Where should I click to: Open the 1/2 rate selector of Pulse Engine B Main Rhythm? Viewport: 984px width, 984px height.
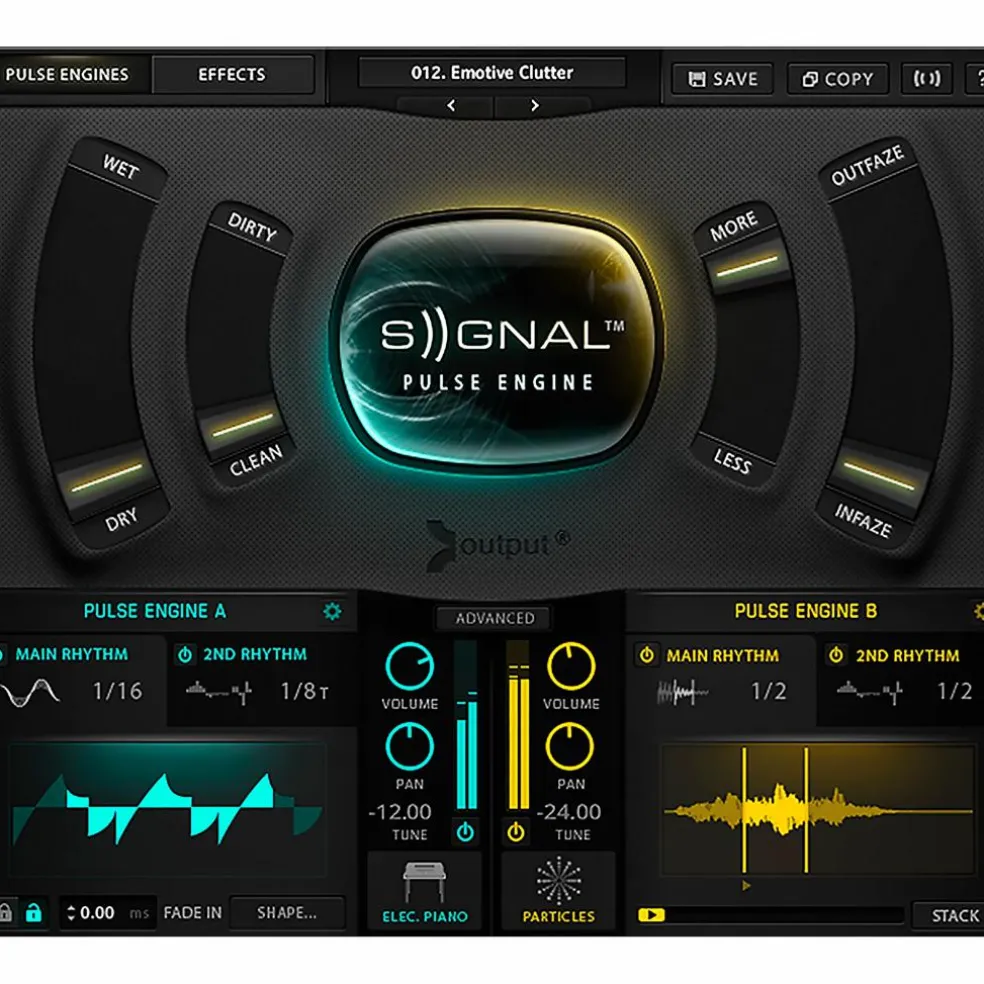769,691
